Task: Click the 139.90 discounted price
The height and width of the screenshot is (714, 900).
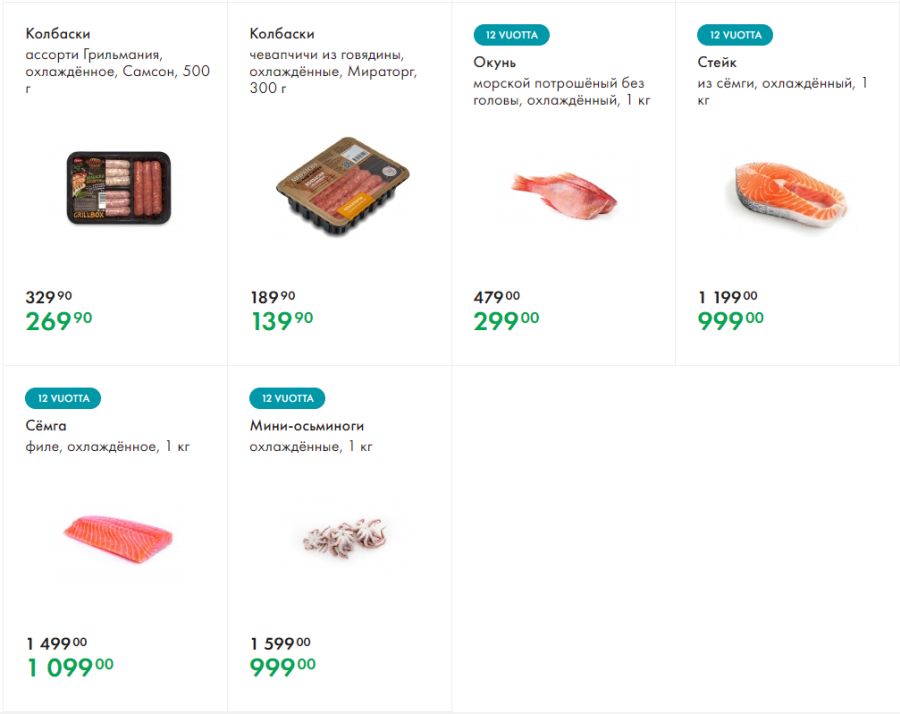Action: 282,321
